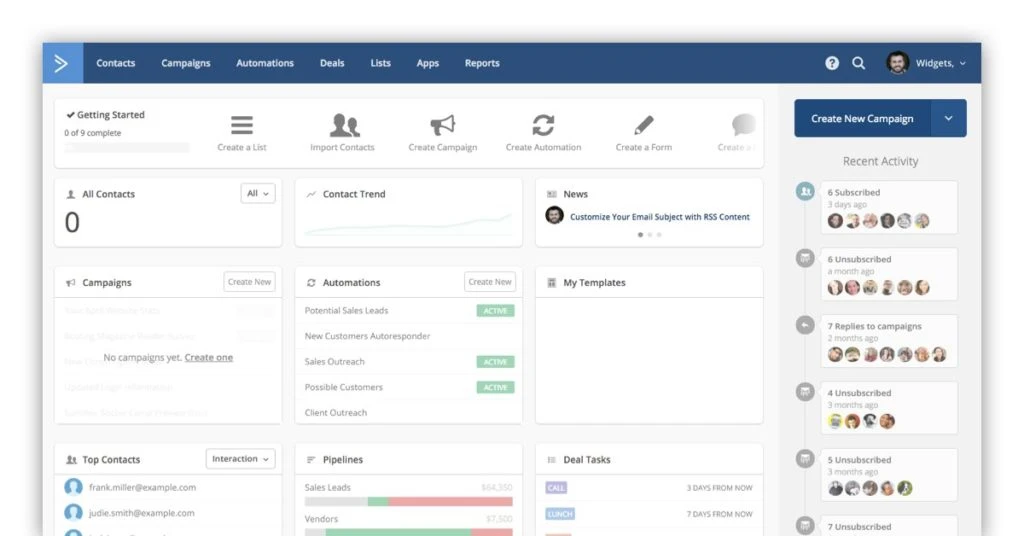
Task: Click the Automations panel cycle icon
Action: point(311,283)
